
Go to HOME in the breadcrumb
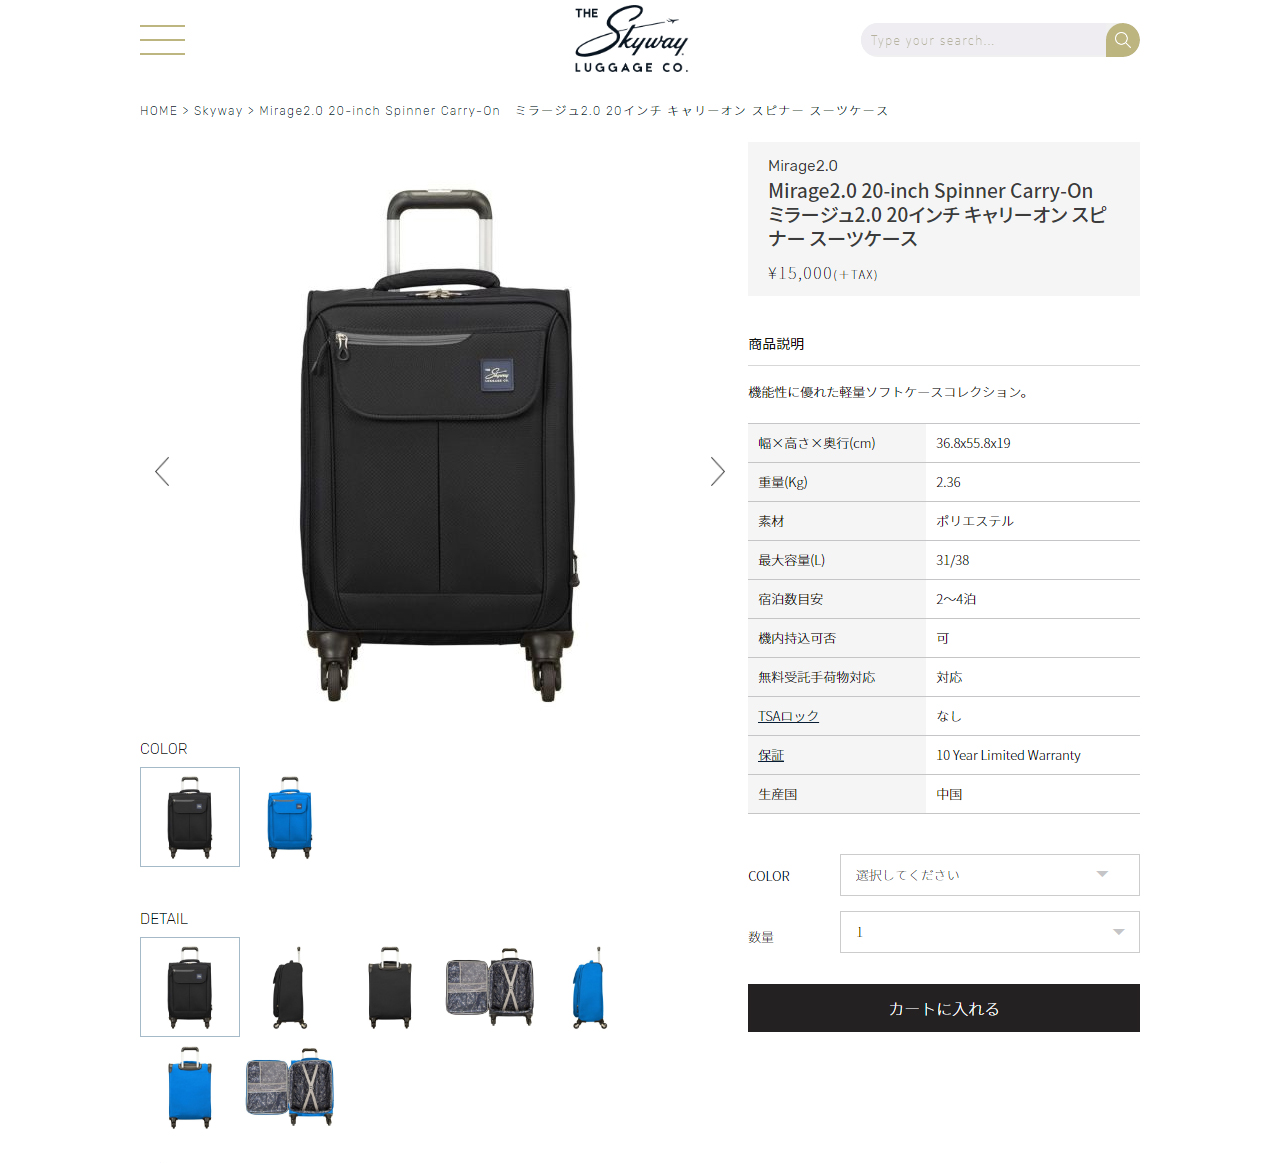tap(159, 111)
